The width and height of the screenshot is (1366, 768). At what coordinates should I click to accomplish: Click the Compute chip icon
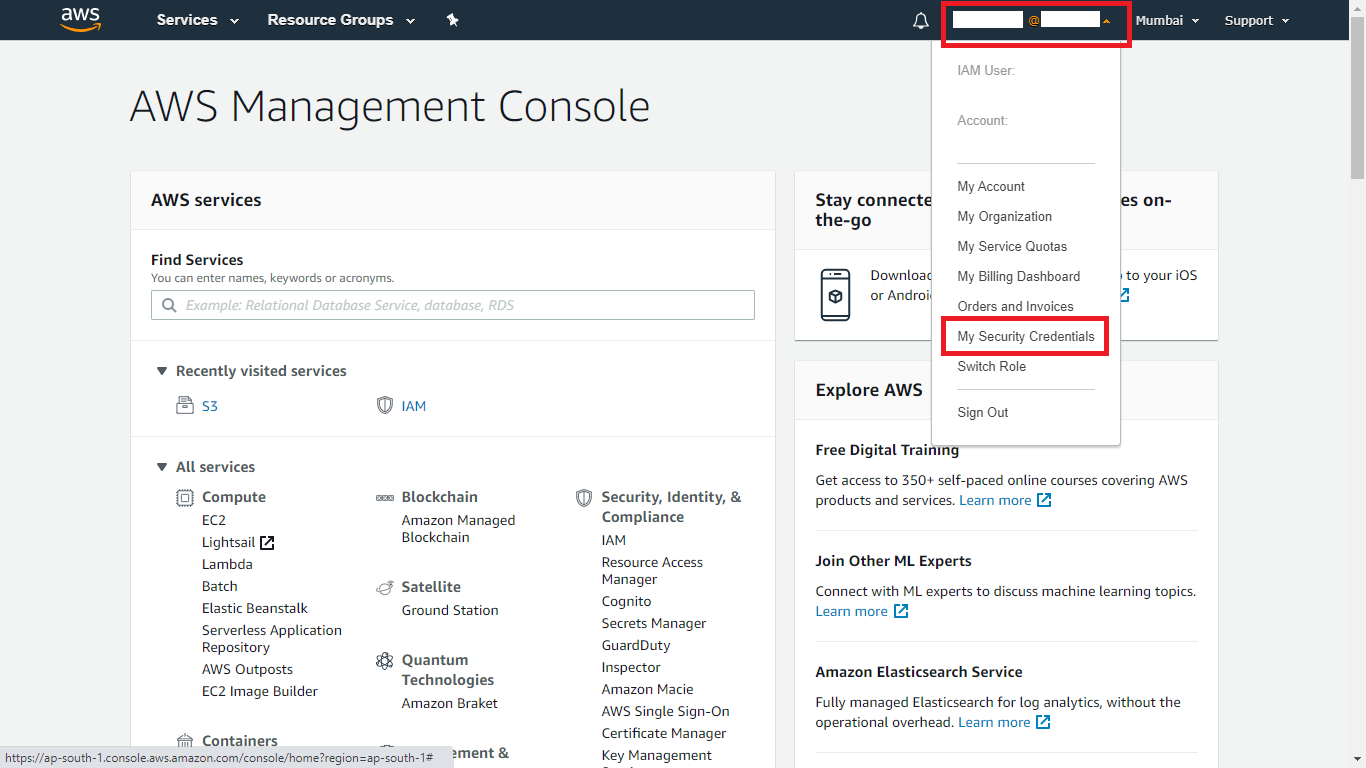coord(184,497)
